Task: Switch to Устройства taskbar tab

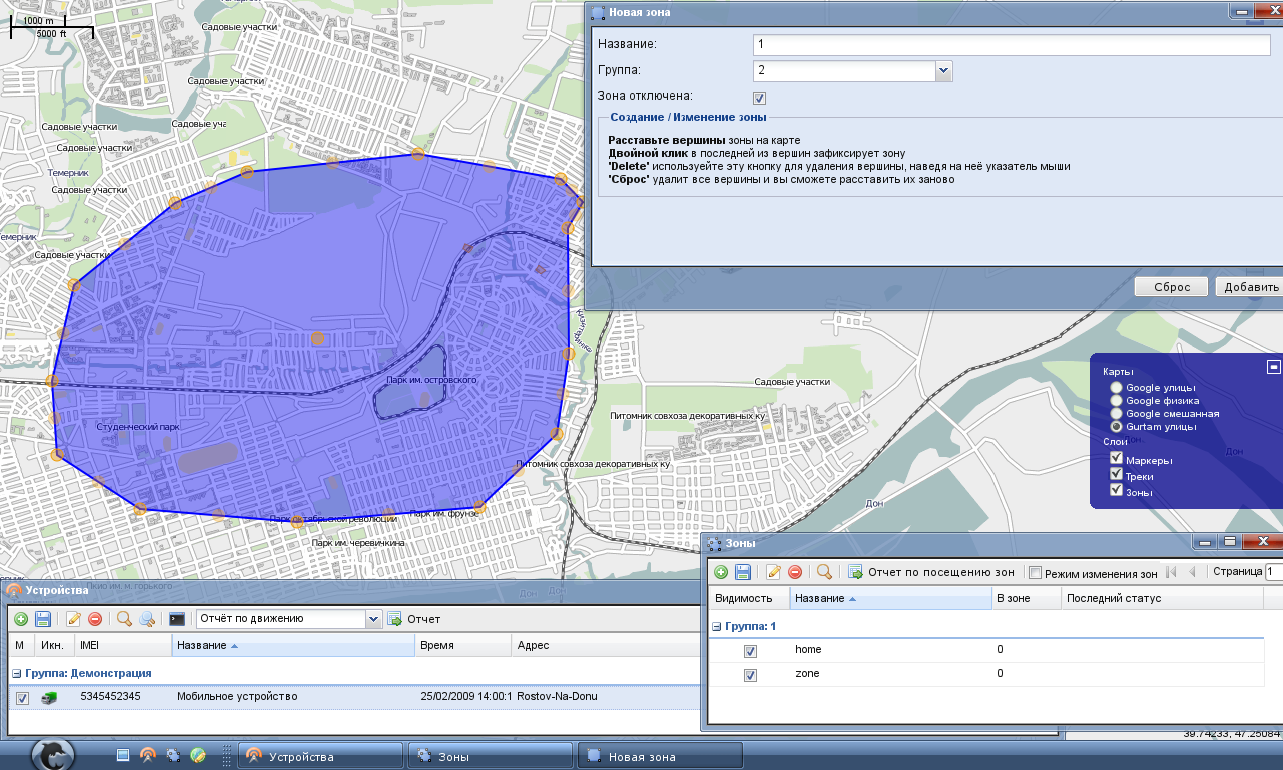Action: (320, 756)
